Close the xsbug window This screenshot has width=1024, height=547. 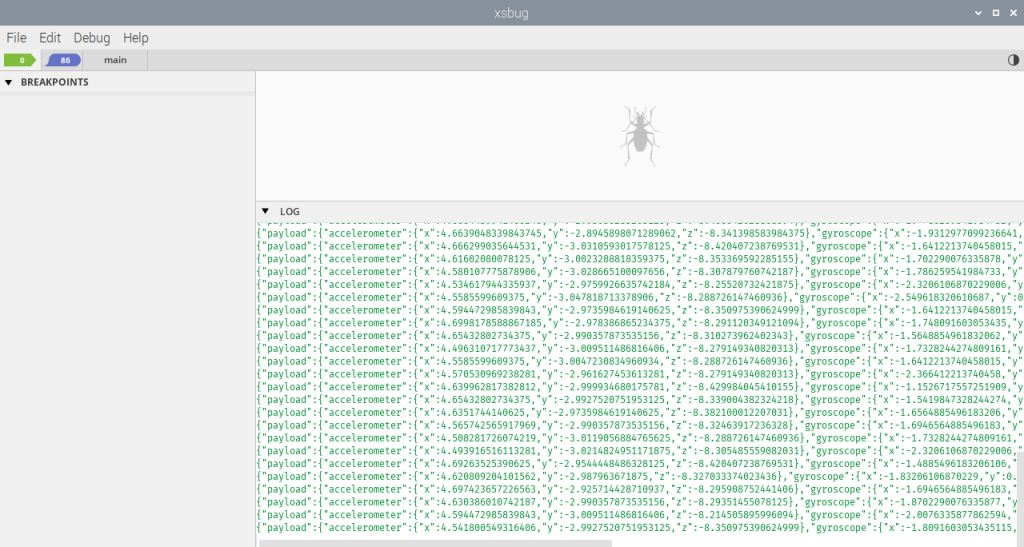pos(1014,13)
